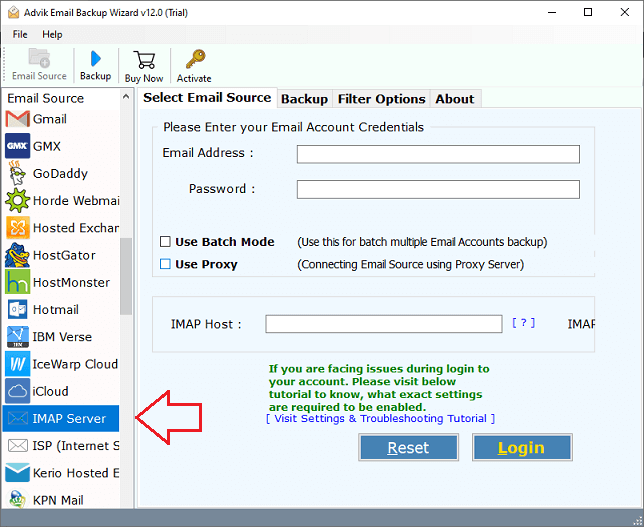Screen dimensions: 644x527
Task: Click the app icon in title bar
Action: [13, 13]
